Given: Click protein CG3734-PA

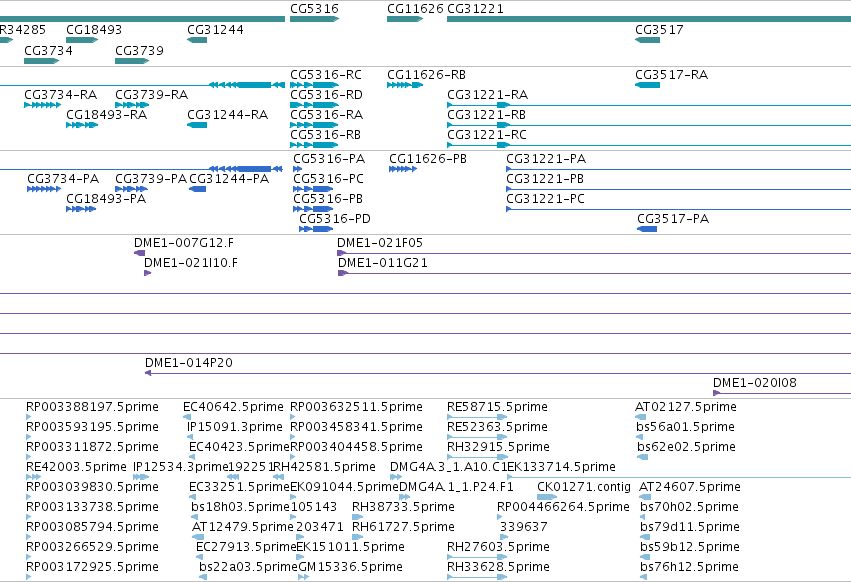Looking at the screenshot, I should (44, 189).
